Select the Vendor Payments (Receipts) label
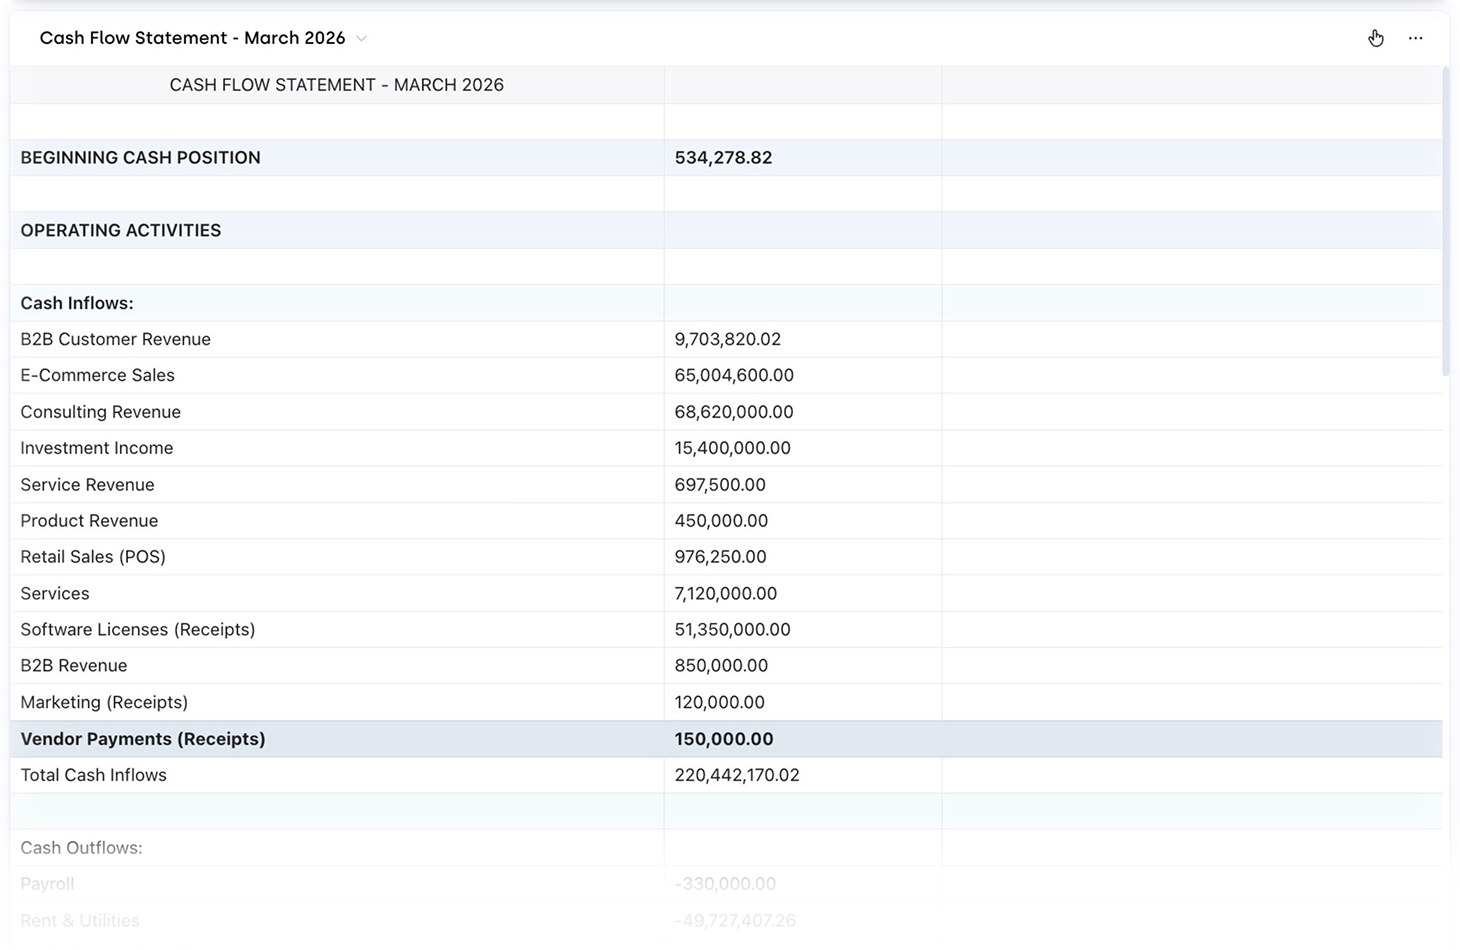 point(143,739)
